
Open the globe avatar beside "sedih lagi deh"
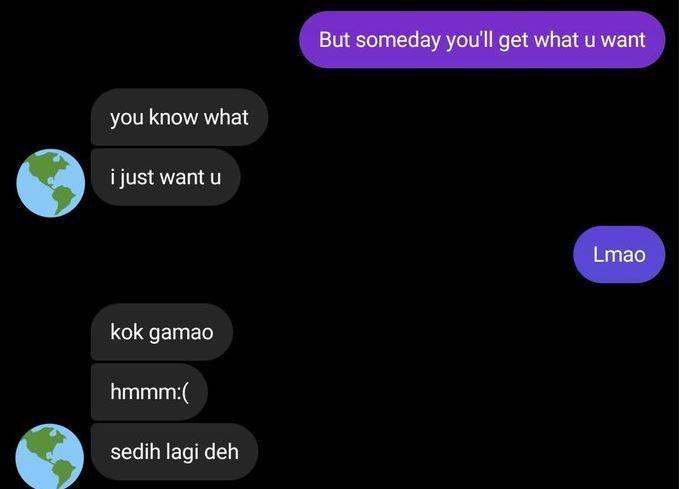(50, 457)
